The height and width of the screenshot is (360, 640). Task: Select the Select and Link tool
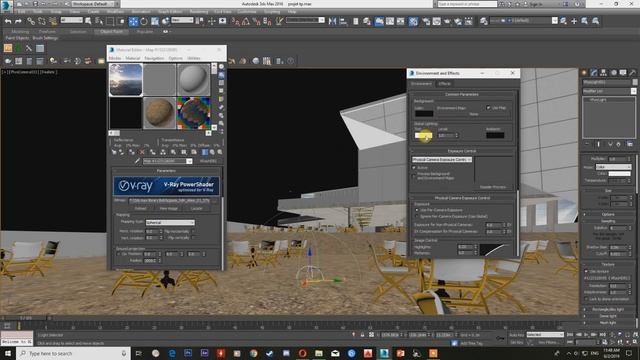pyautogui.click(x=31, y=21)
